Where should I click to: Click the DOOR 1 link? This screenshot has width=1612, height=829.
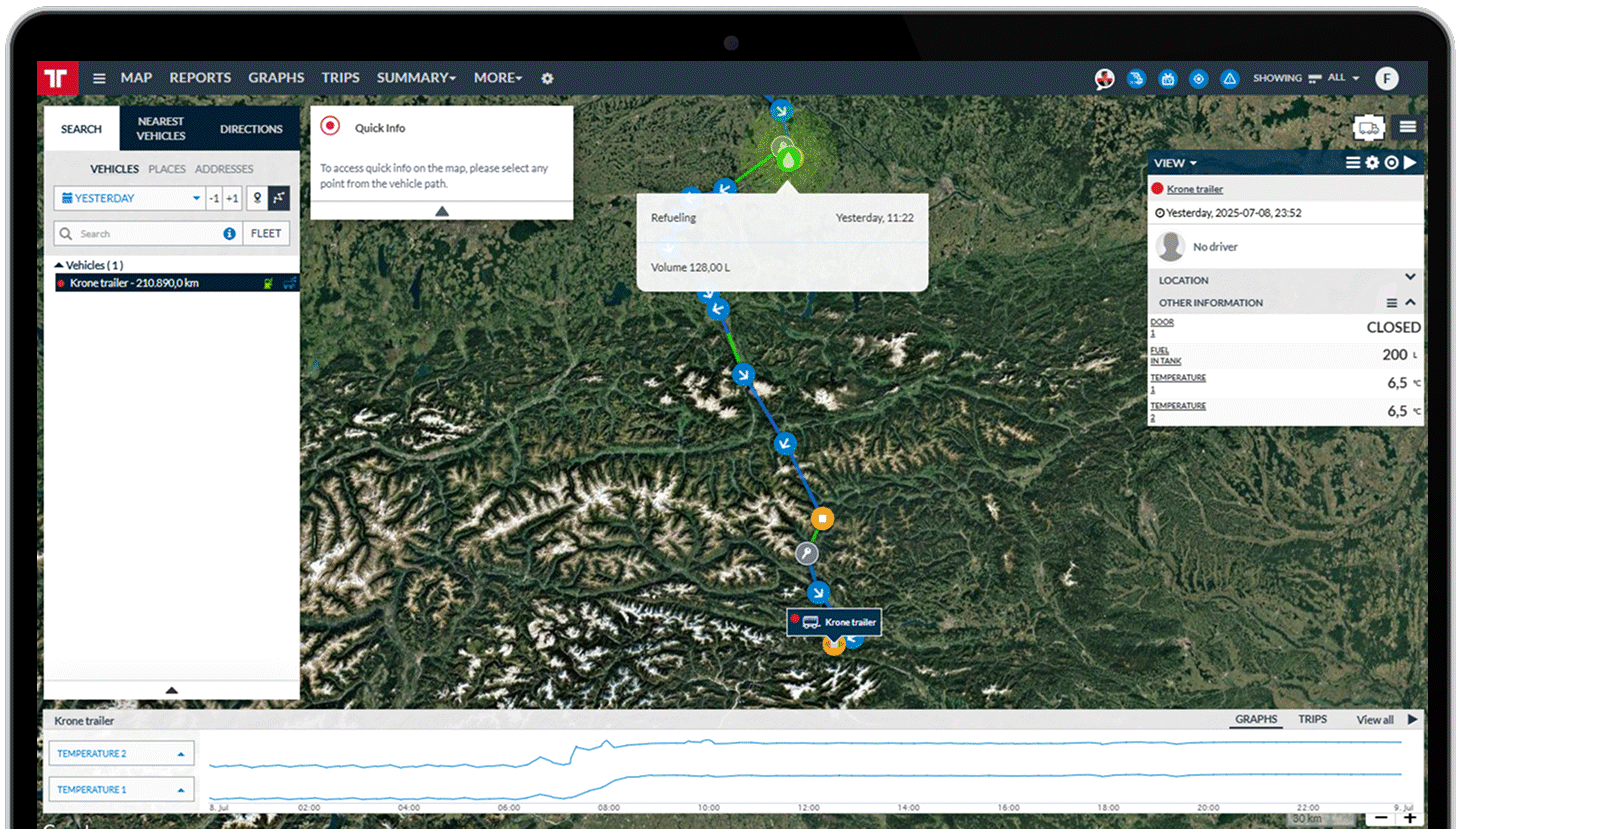[x=1162, y=327]
